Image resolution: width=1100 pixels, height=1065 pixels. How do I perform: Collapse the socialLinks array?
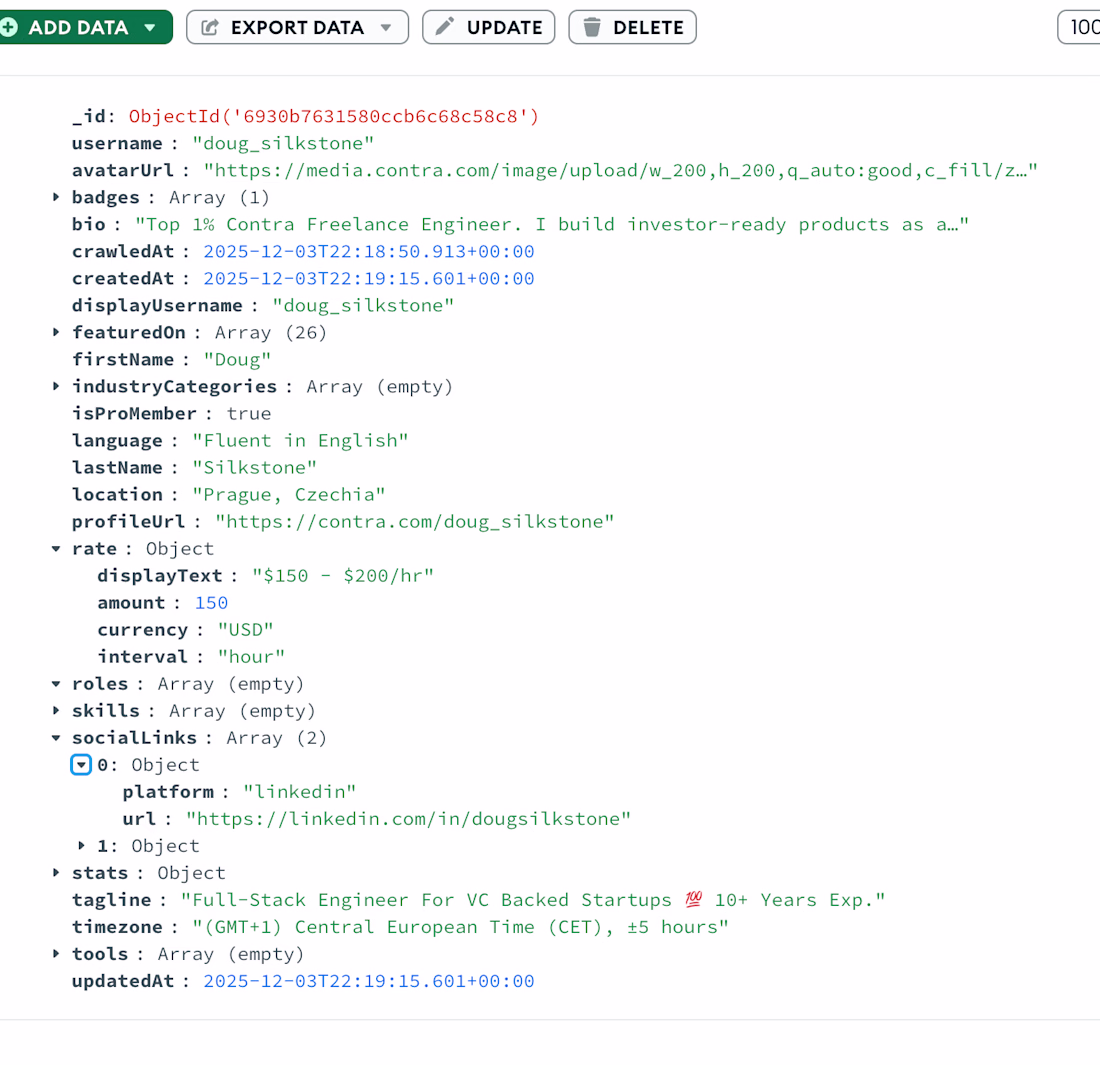click(56, 738)
